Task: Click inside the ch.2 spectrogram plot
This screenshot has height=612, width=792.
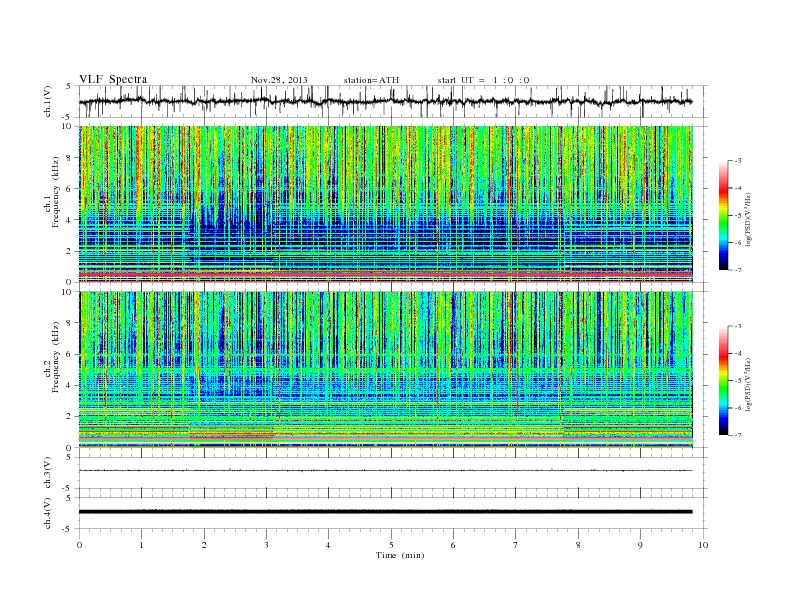Action: (386, 370)
